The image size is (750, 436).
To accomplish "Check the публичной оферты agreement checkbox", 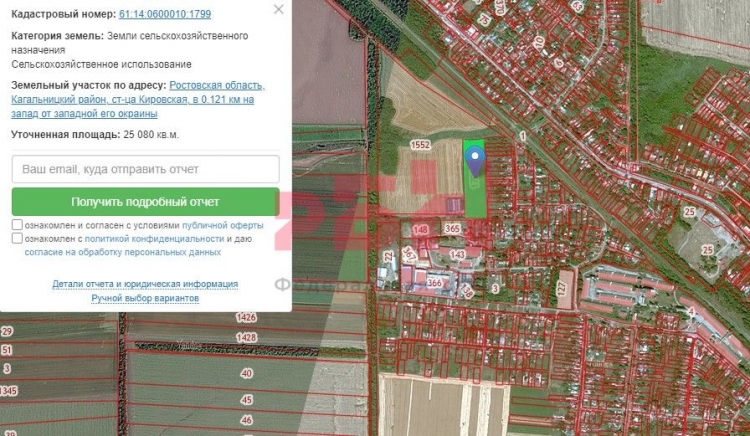I will click(18, 225).
